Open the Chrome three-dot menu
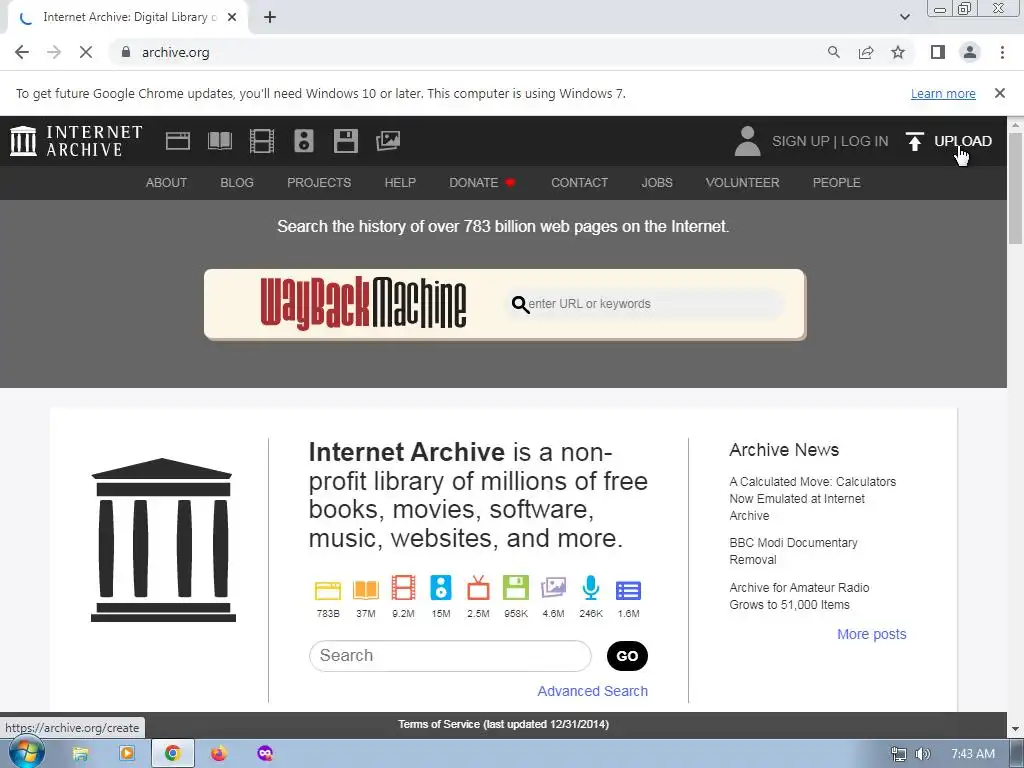The width and height of the screenshot is (1024, 768). tap(1002, 52)
